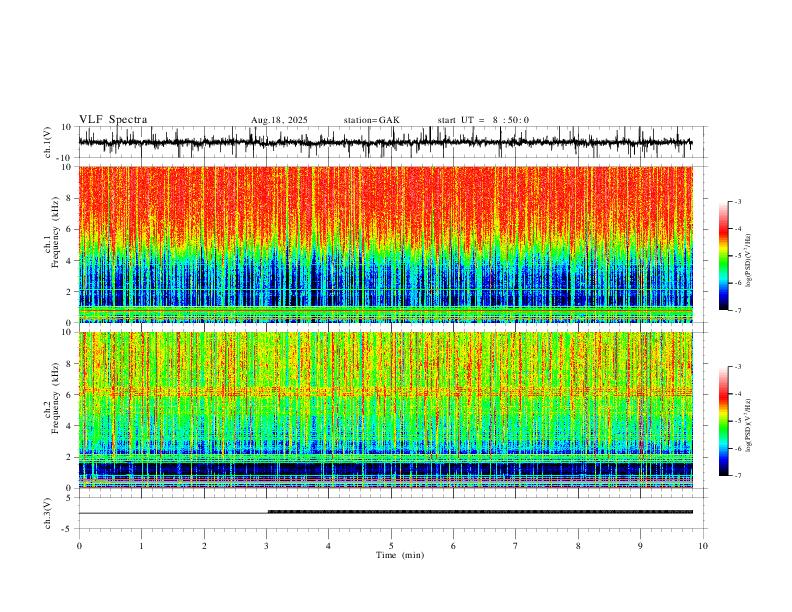Screen dimensions: 792x612
Task: Click the "VLF Spectra" plot title
Action: click(x=113, y=120)
